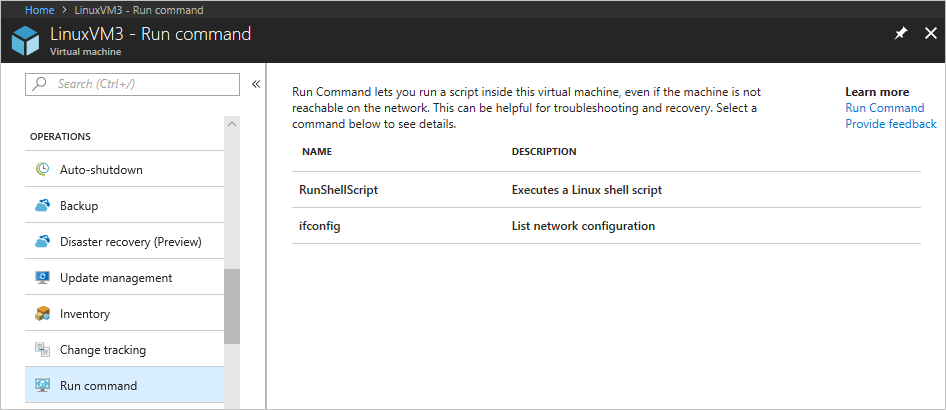This screenshot has width=946, height=410.
Task: Select the ifconfig command row
Action: [x=320, y=226]
